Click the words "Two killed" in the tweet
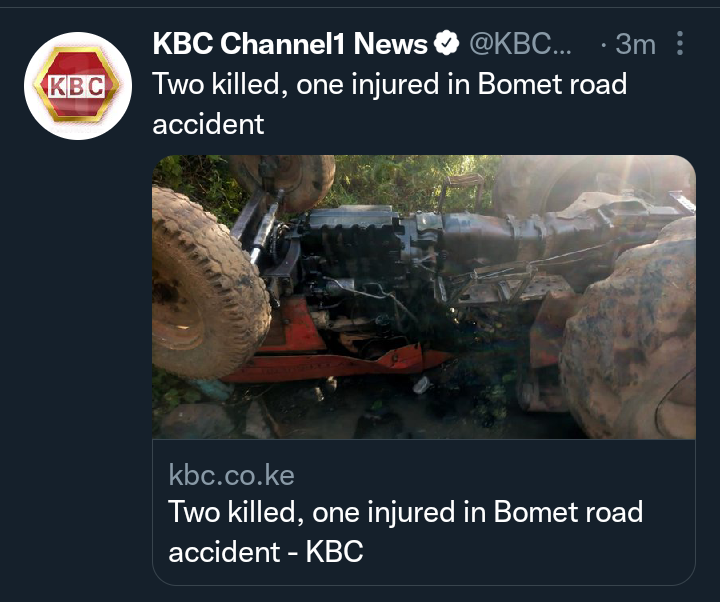This screenshot has width=720, height=602. click(216, 84)
